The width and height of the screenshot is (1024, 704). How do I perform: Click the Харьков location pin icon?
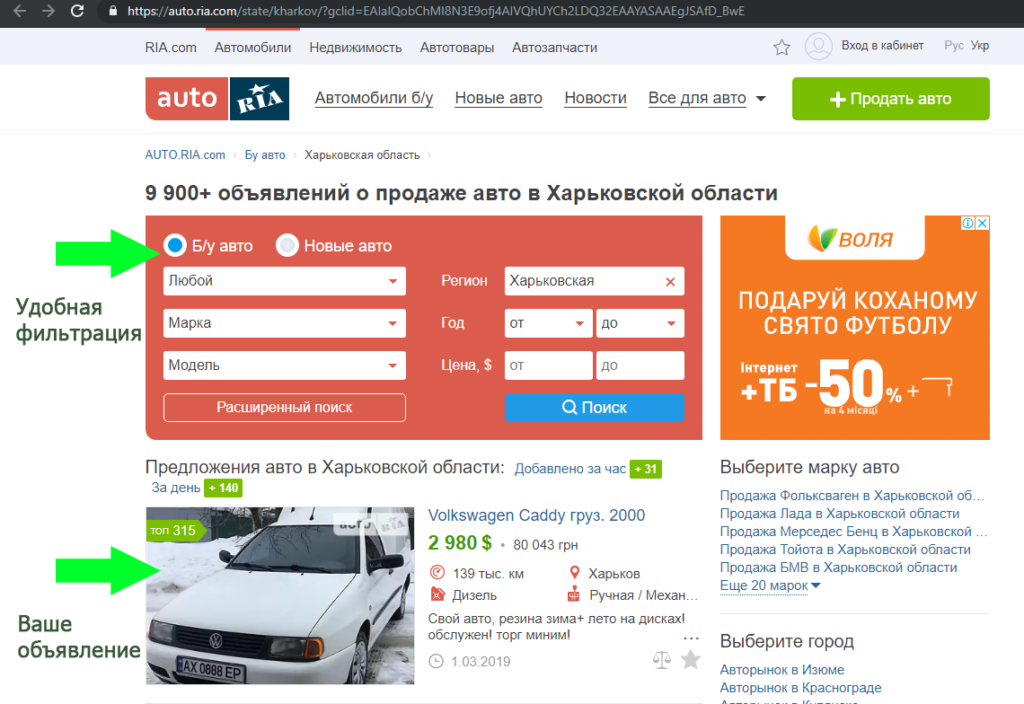pyautogui.click(x=575, y=573)
